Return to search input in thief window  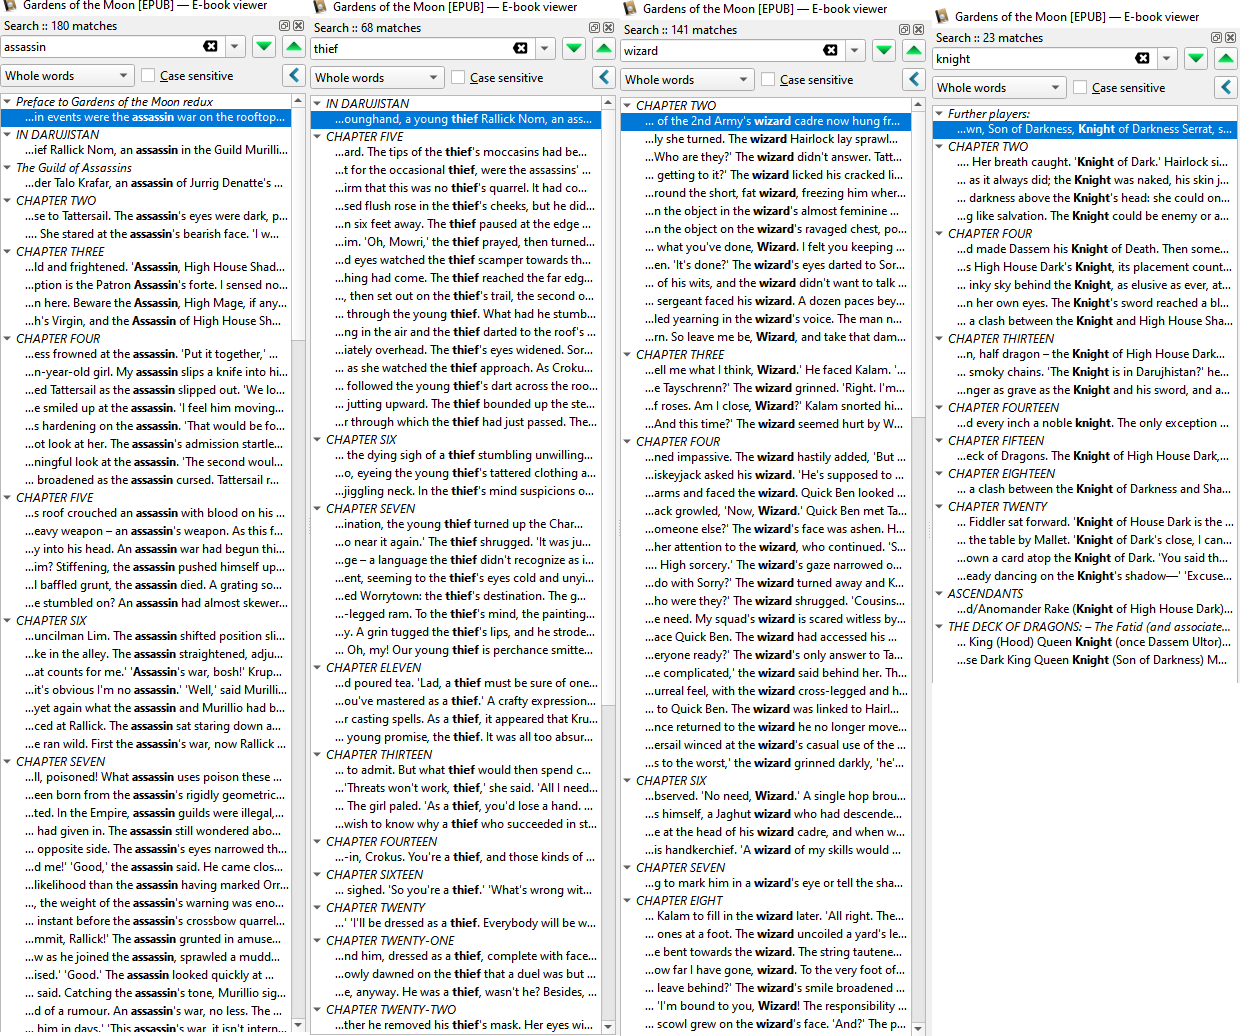click(604, 77)
